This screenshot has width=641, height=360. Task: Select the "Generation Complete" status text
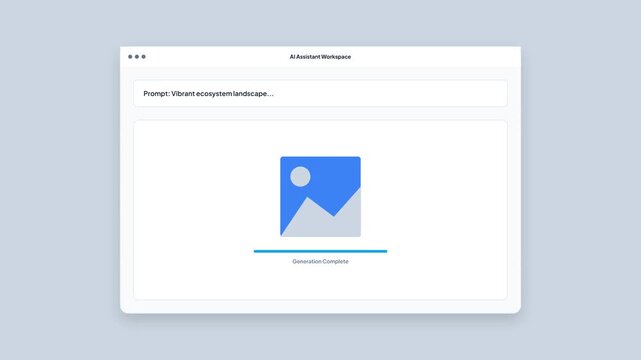pos(320,262)
